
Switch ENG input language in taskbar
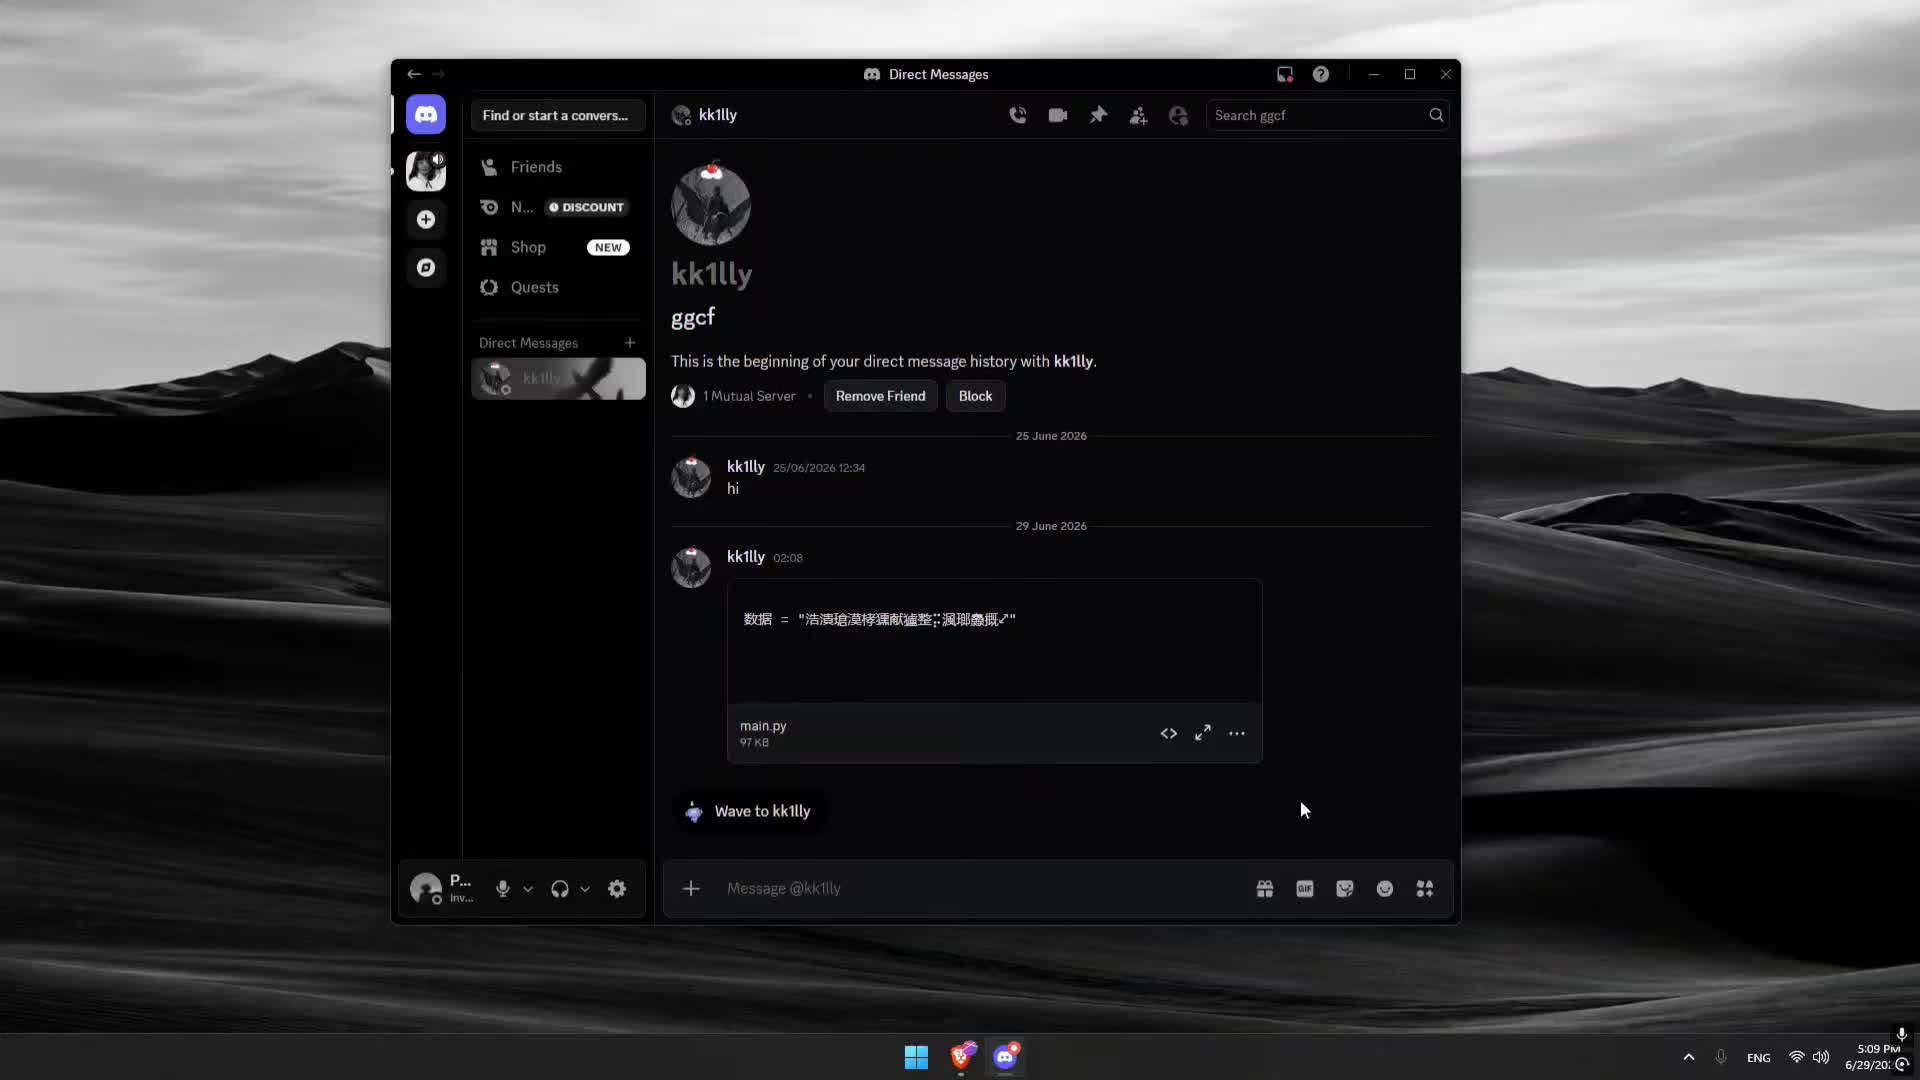[1759, 1057]
